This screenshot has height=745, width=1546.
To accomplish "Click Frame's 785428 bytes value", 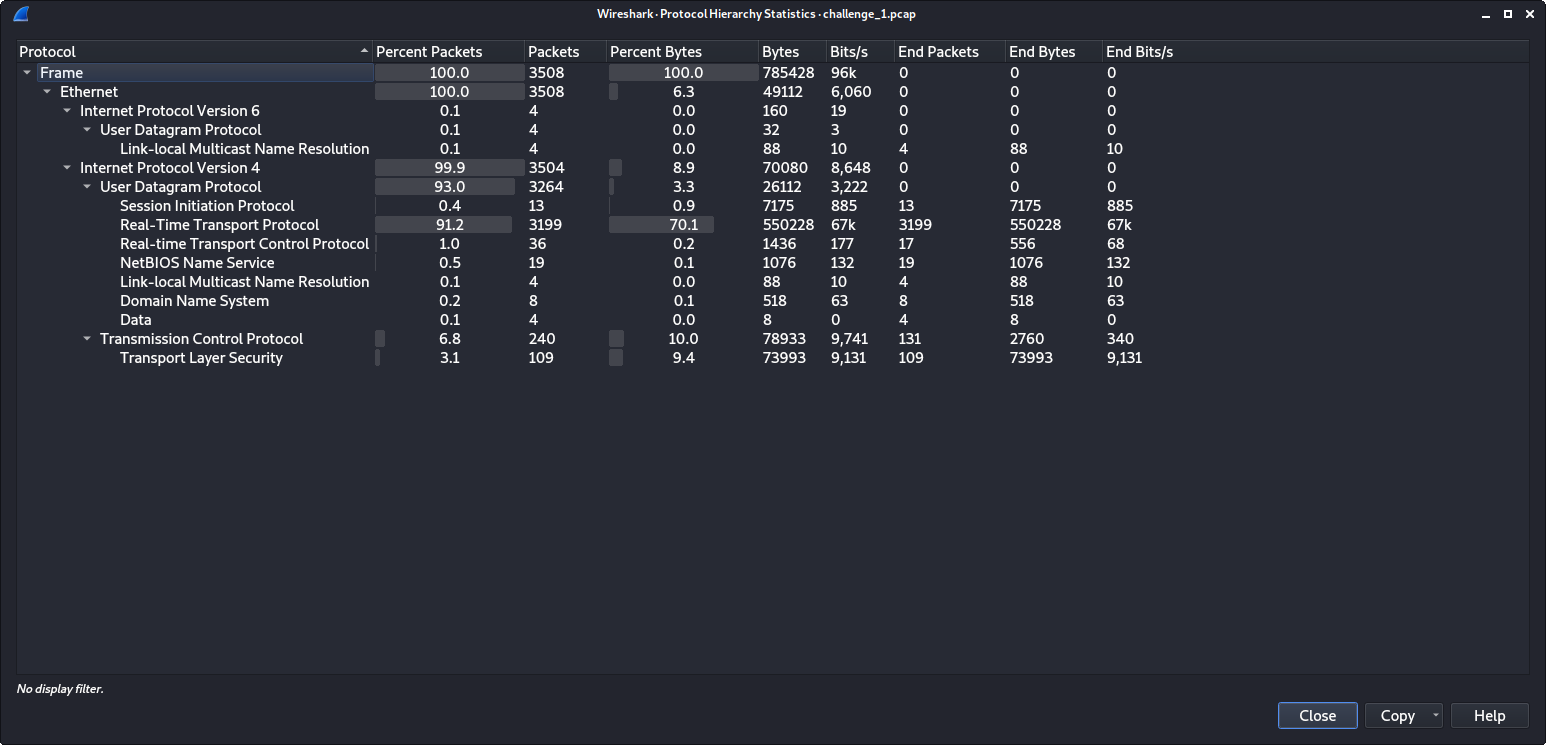I will tap(788, 73).
